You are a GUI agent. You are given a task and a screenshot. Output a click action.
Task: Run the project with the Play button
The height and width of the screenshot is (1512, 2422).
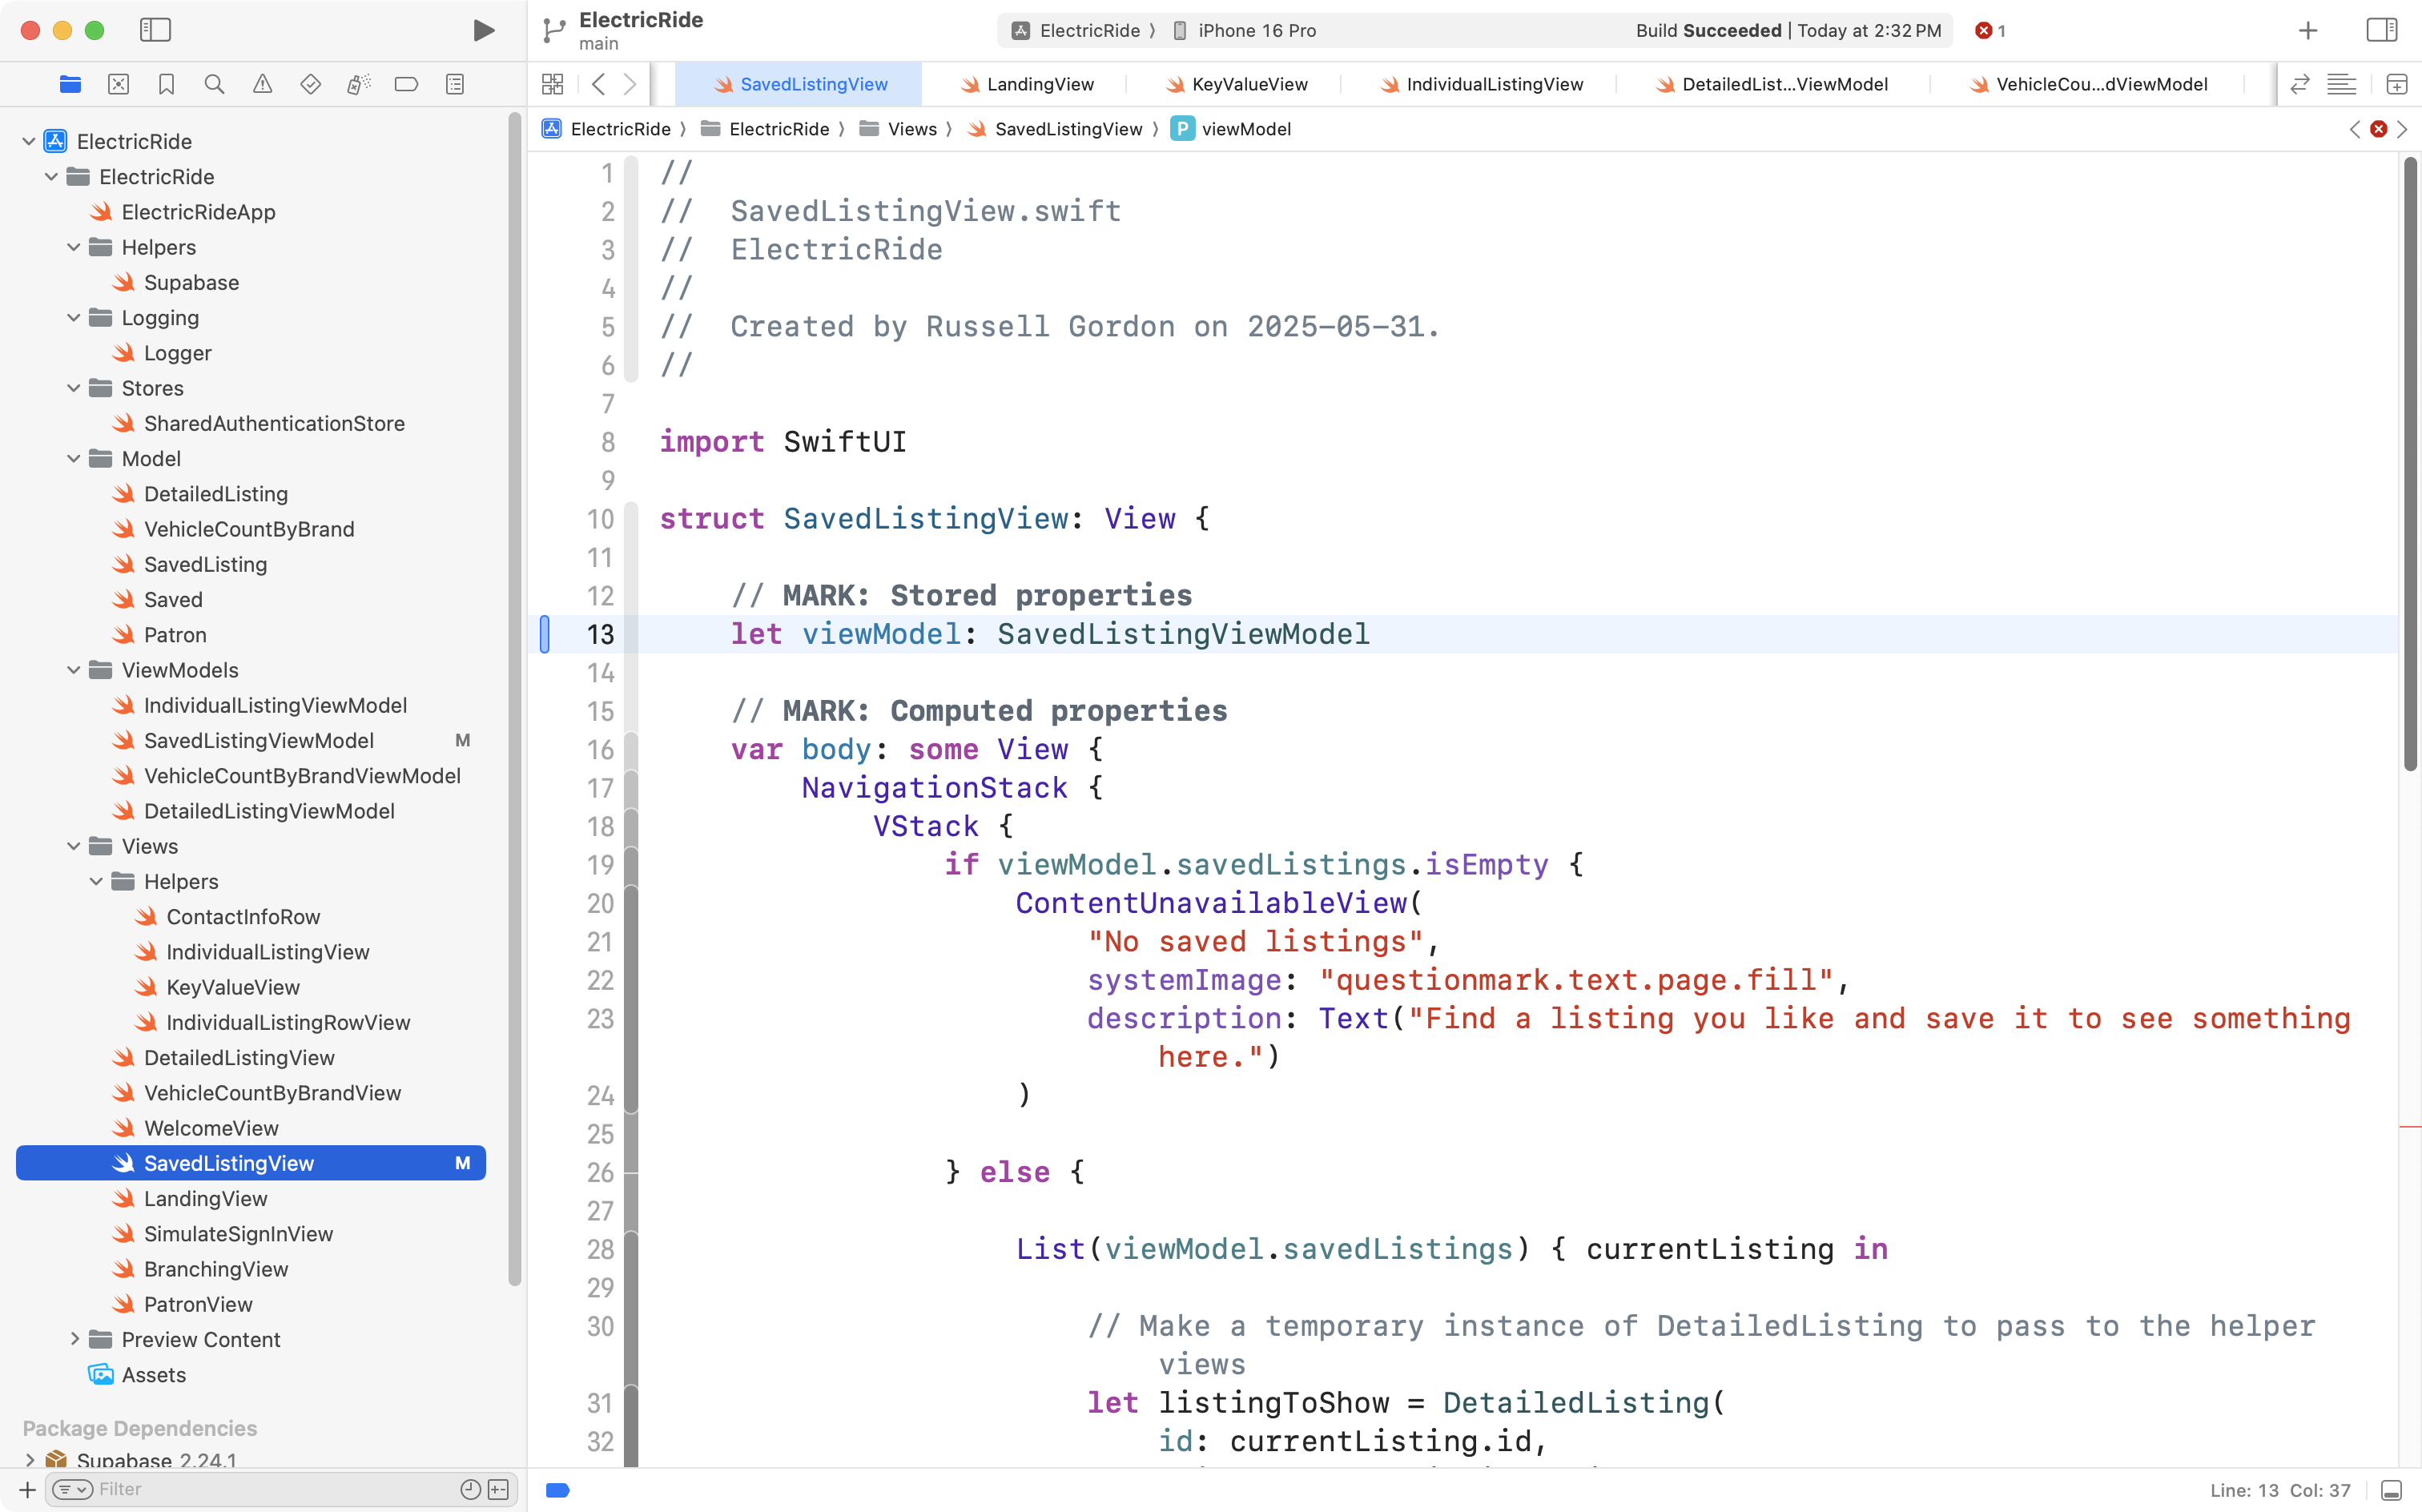[x=483, y=30]
